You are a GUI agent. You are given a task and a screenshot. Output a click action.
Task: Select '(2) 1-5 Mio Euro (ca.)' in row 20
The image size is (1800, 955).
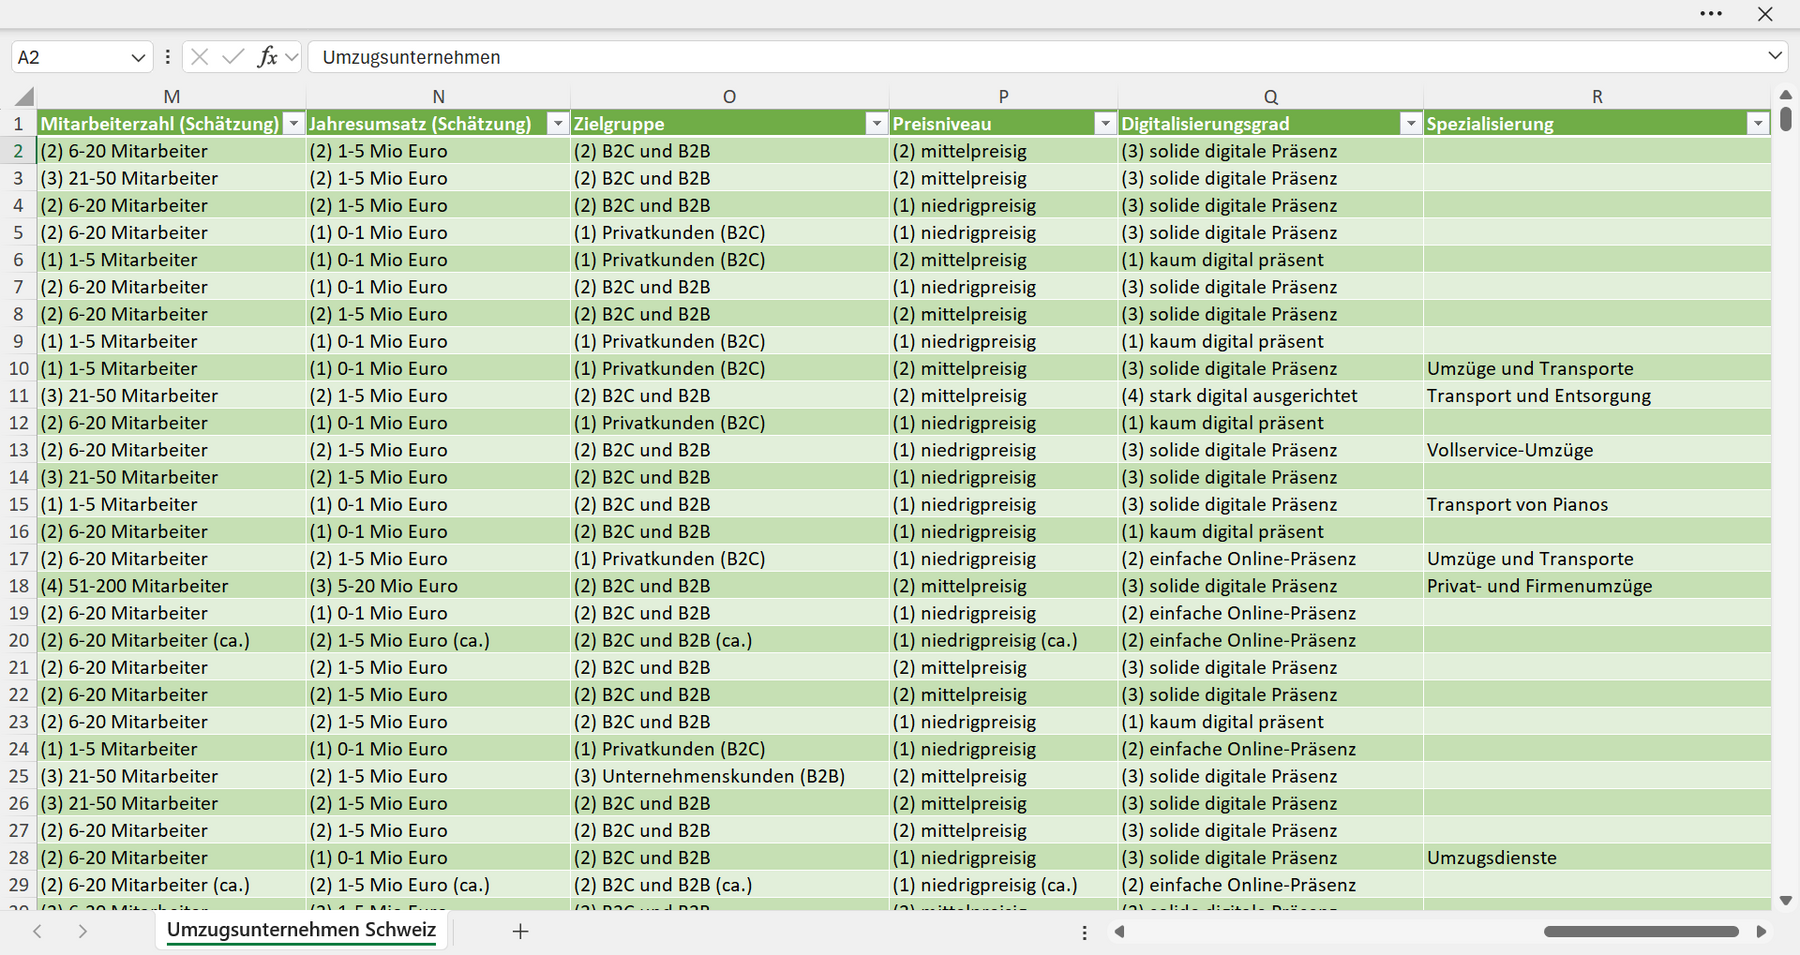tap(438, 640)
